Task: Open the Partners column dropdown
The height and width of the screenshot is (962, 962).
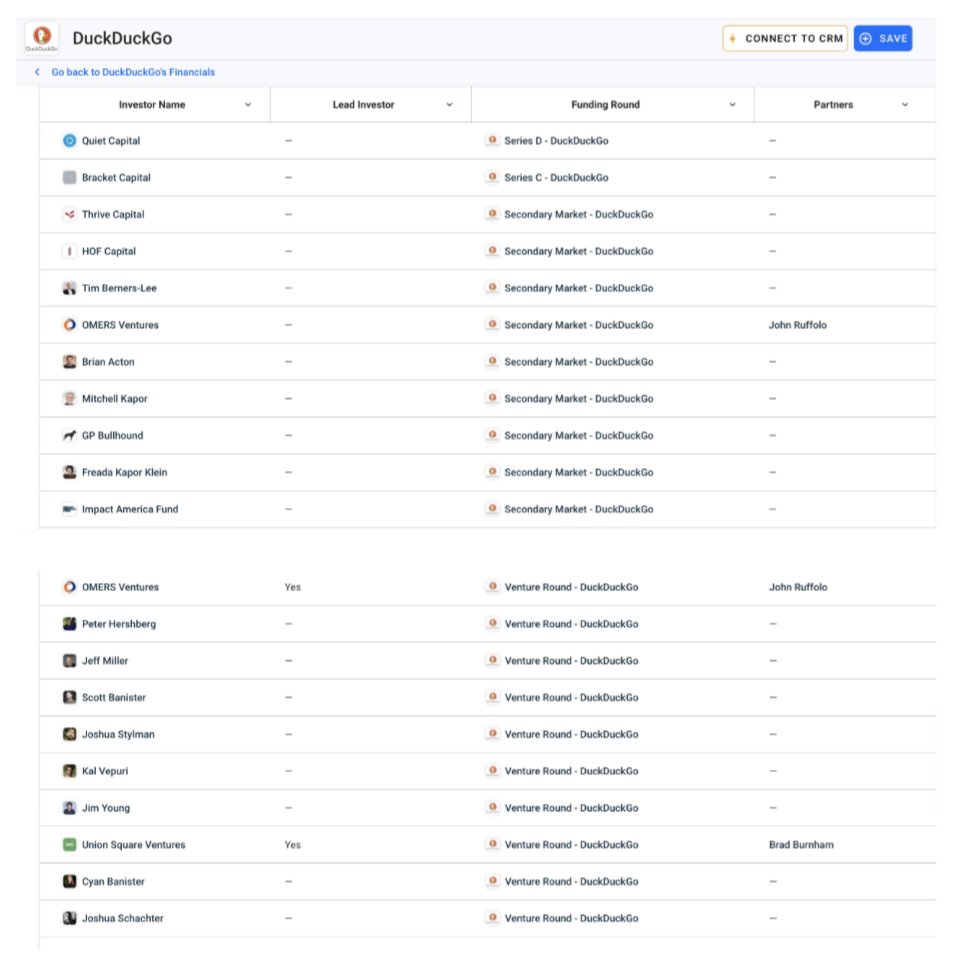Action: click(905, 105)
